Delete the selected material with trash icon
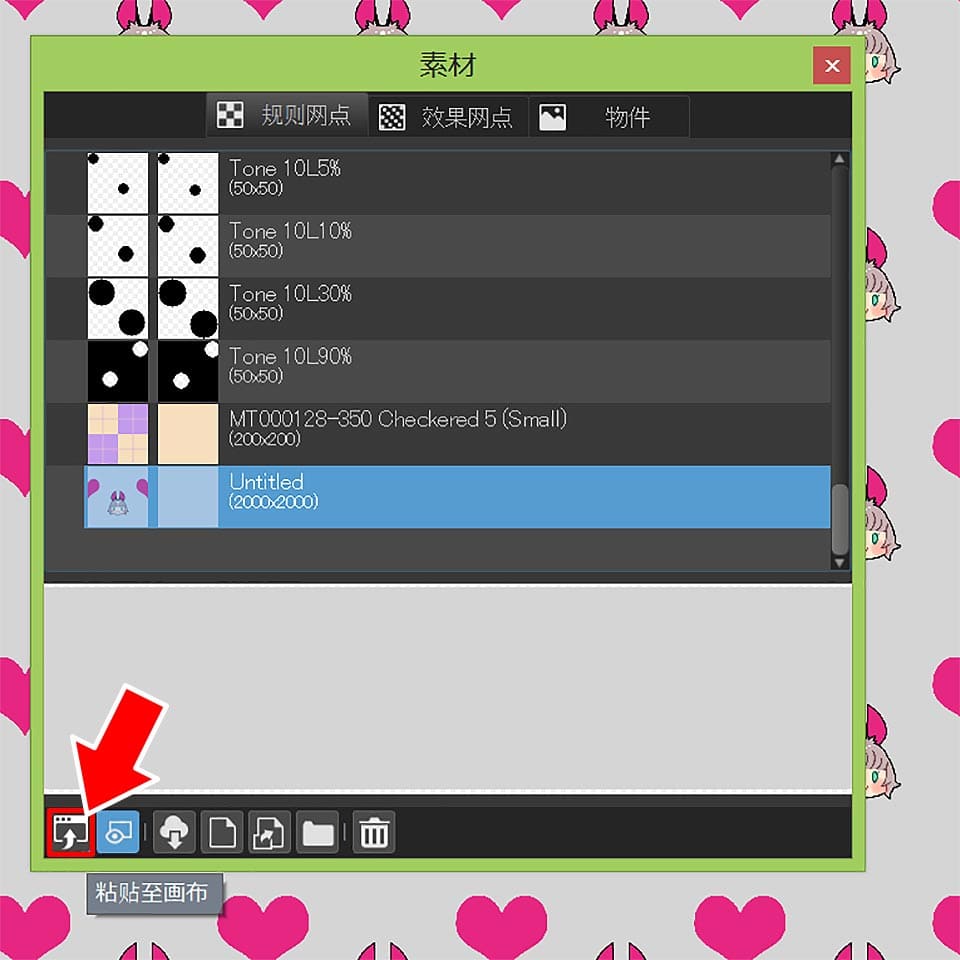Viewport: 960px width, 960px height. coord(374,832)
